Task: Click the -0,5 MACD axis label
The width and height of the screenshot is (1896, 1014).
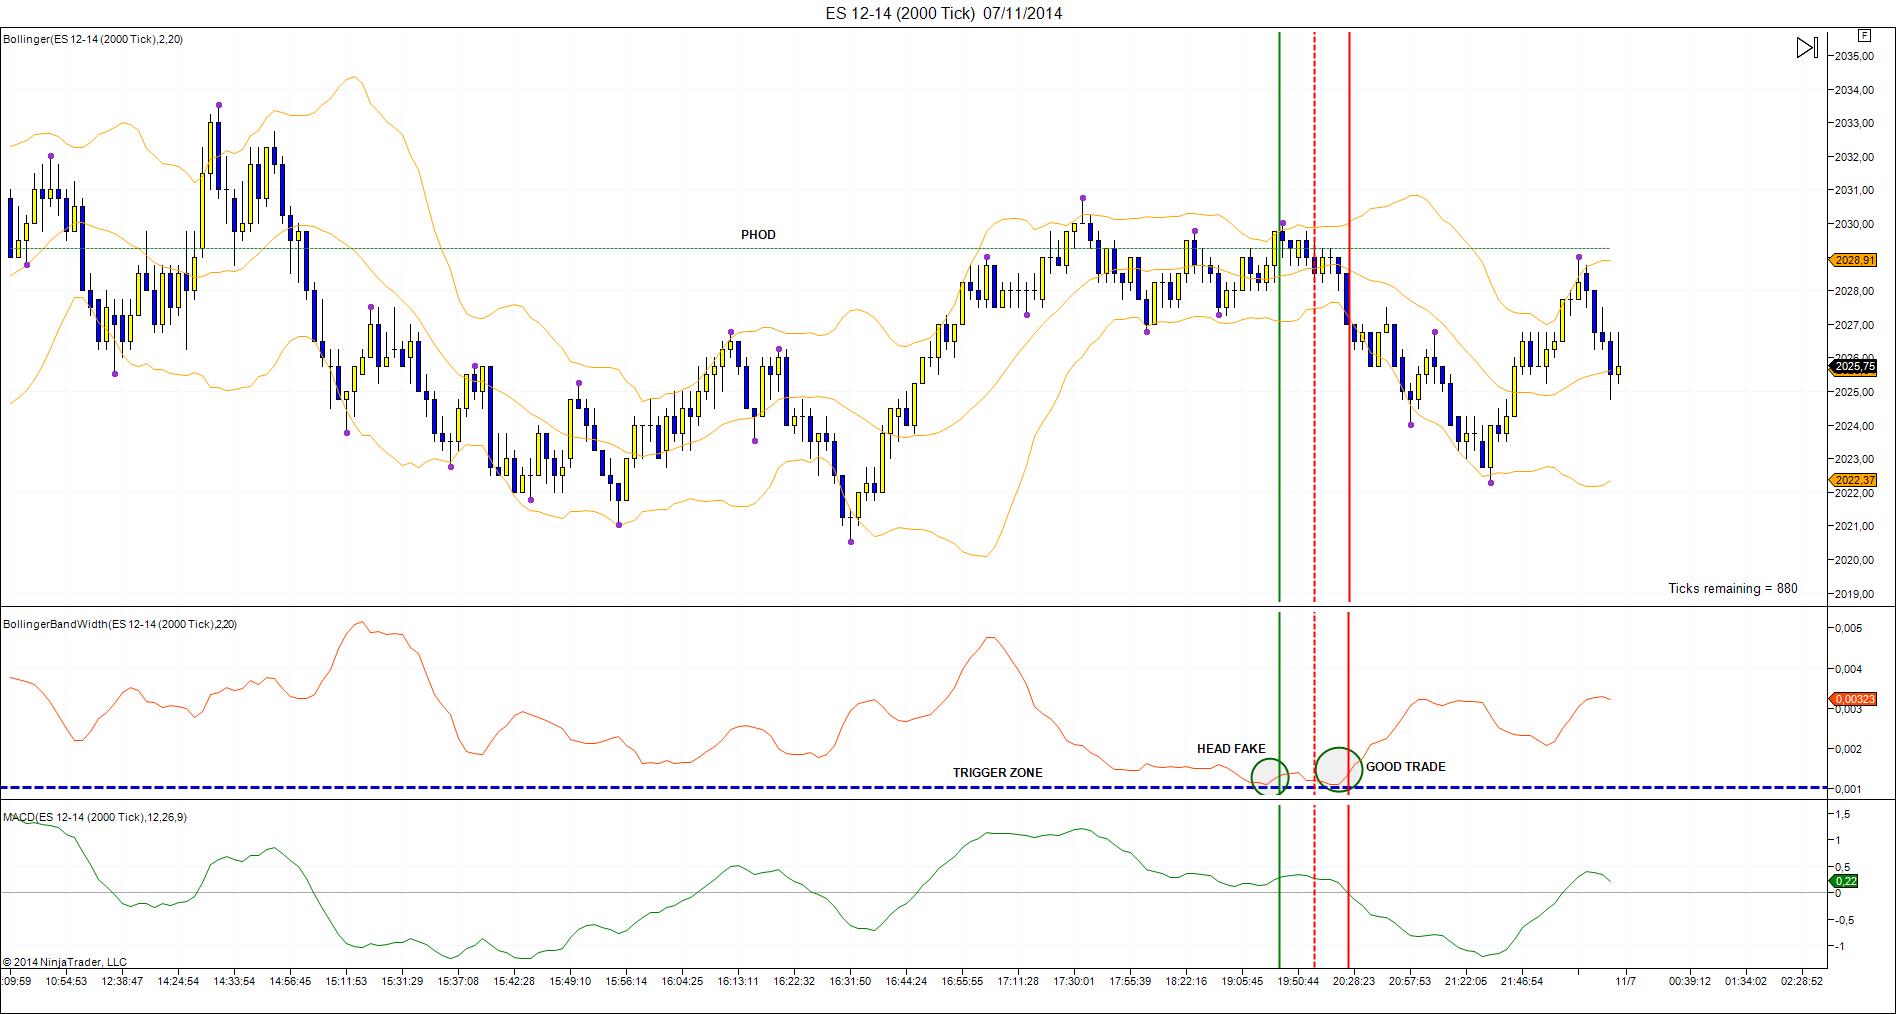Action: pyautogui.click(x=1845, y=920)
